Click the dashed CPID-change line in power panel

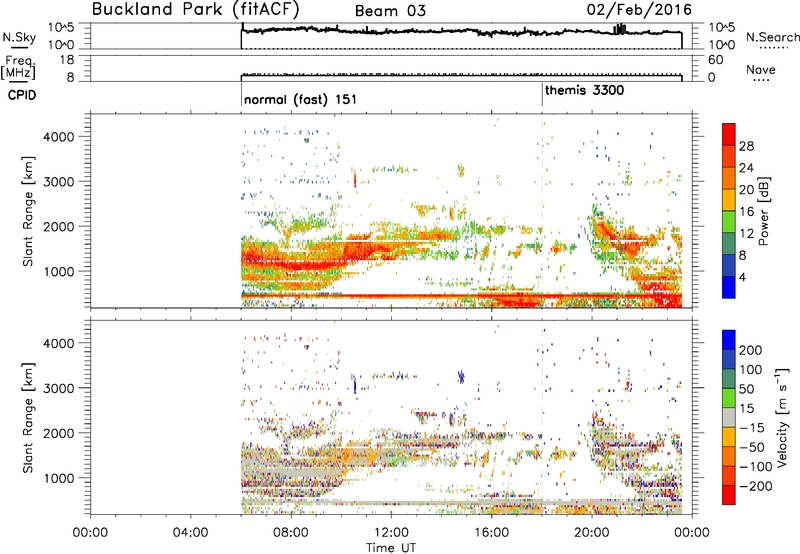click(542, 210)
